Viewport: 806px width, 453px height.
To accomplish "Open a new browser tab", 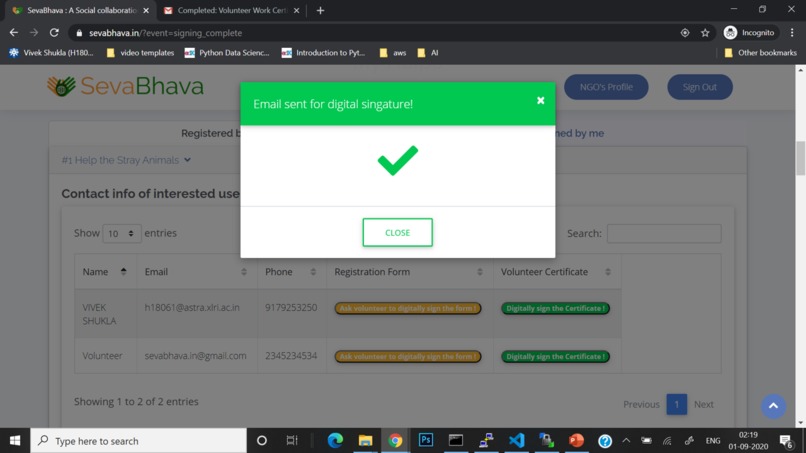I will tap(320, 10).
